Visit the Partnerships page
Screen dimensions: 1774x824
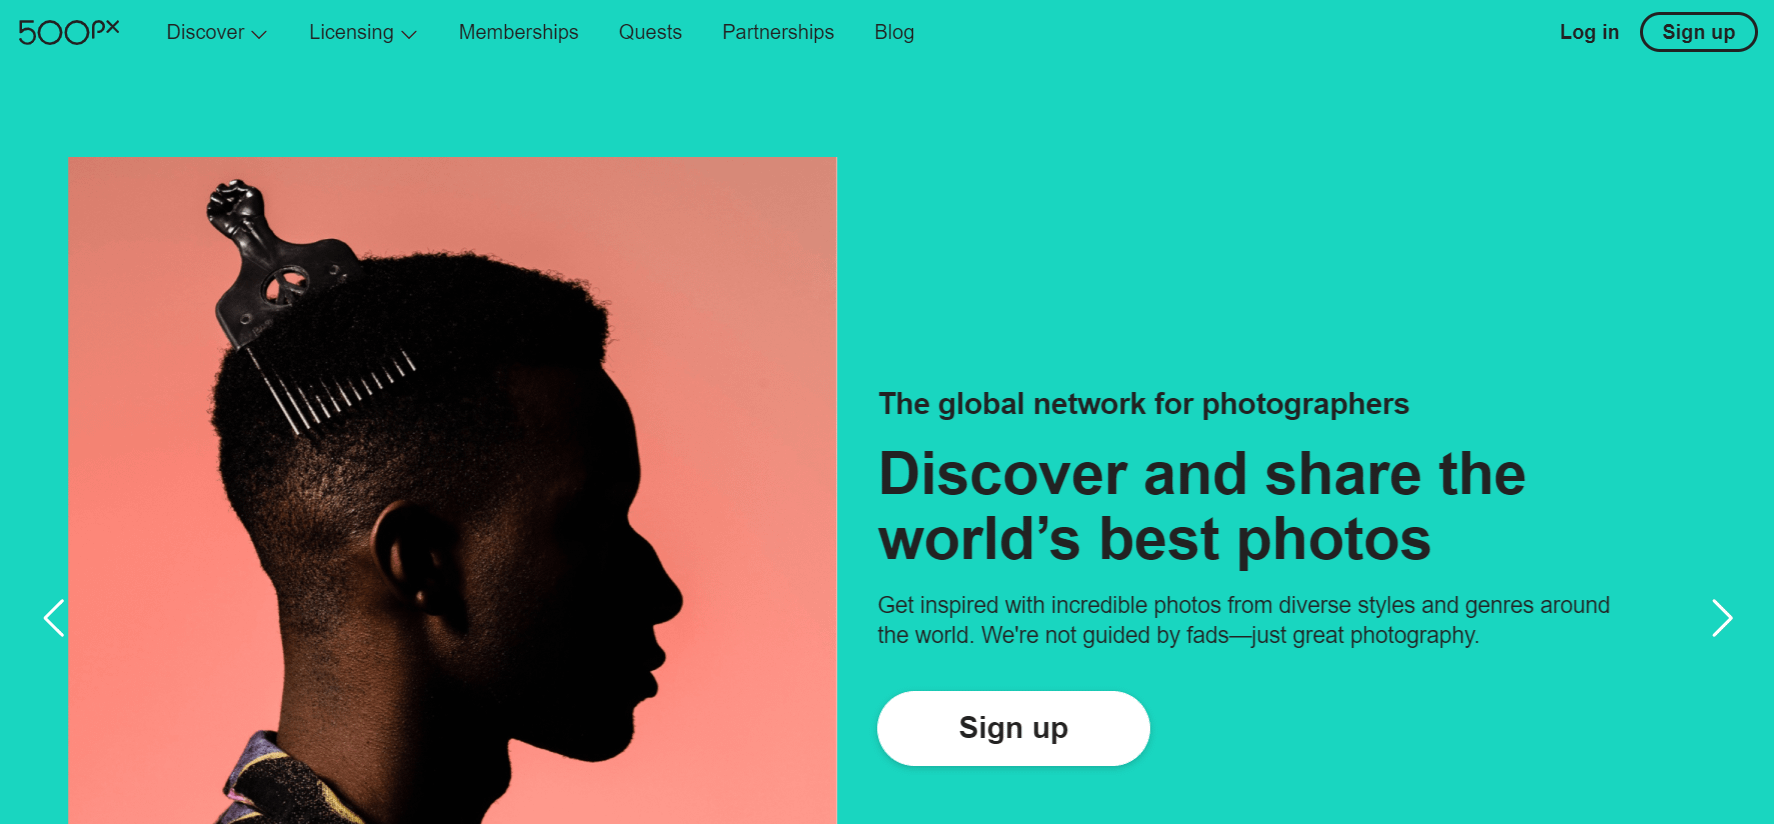click(x=777, y=32)
